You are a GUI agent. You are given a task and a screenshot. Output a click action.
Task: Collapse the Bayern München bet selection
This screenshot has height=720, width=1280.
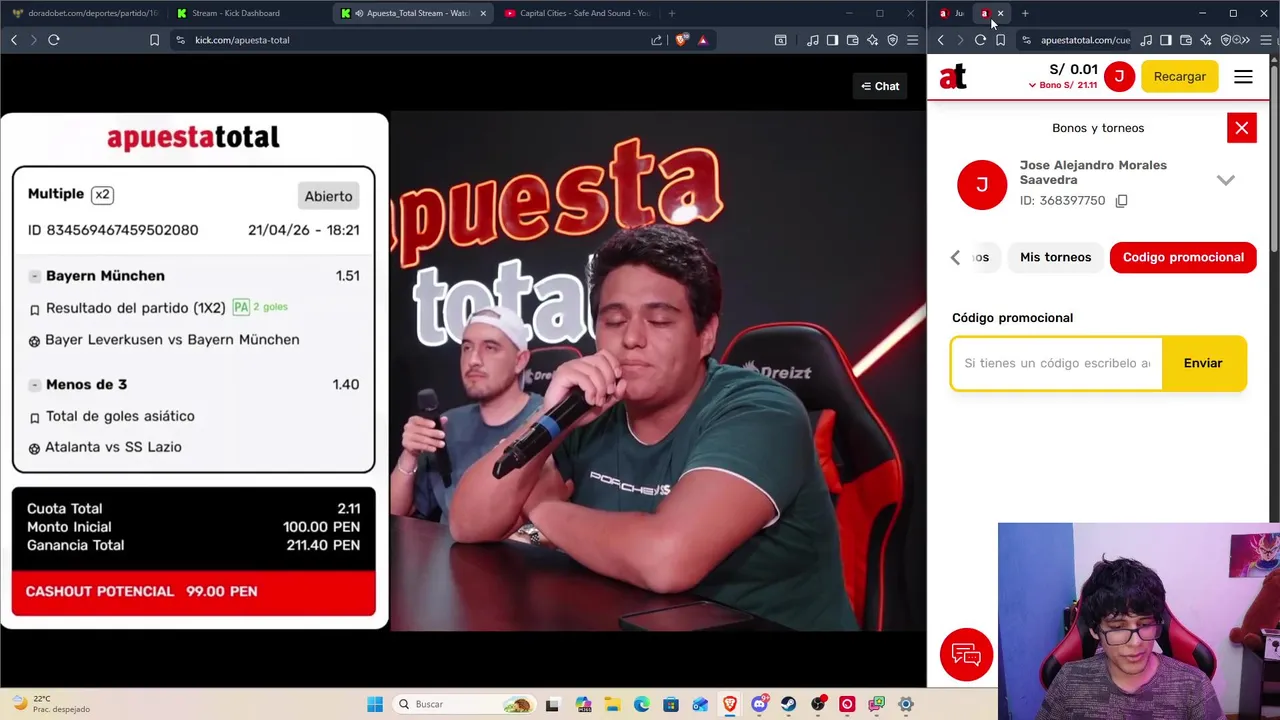coord(34,276)
